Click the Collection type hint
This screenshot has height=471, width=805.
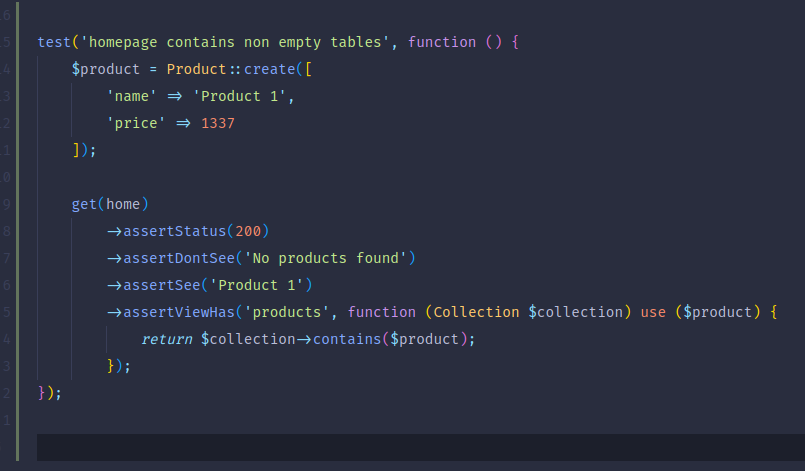476,312
